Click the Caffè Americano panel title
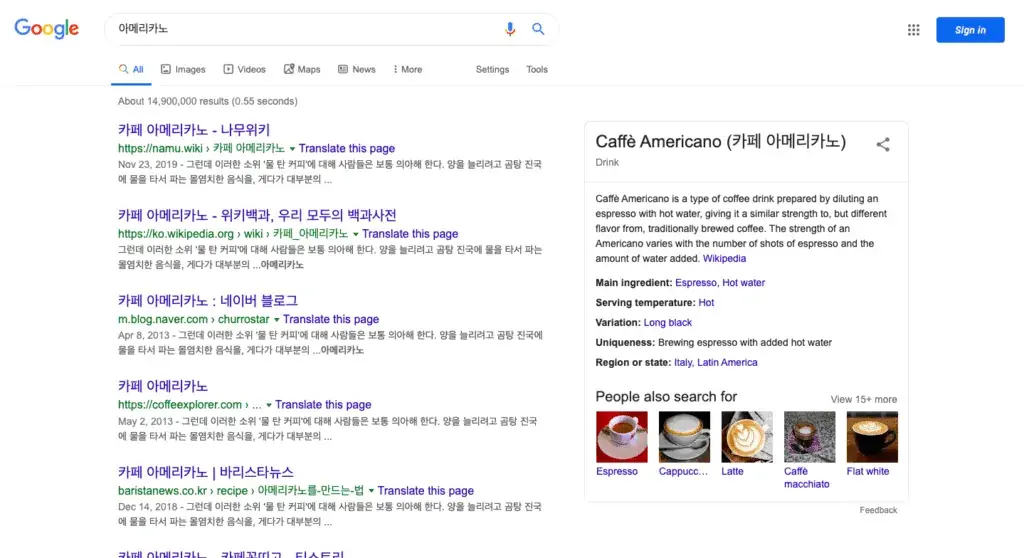1024x558 pixels. tap(720, 141)
